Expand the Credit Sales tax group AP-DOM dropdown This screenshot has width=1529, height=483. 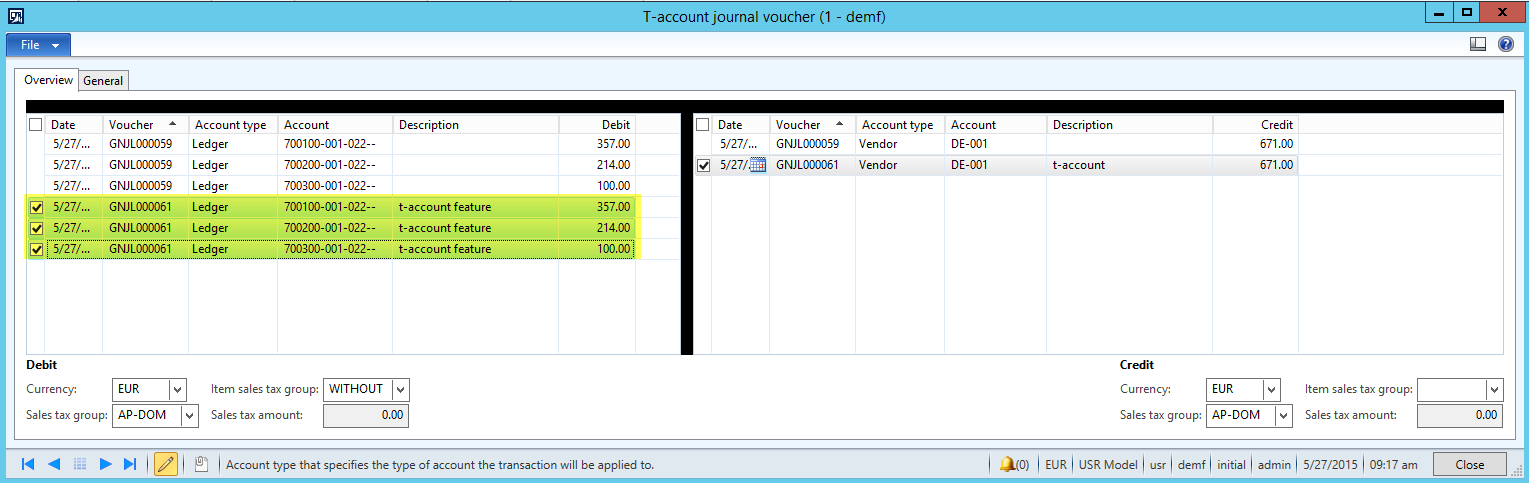click(1283, 415)
